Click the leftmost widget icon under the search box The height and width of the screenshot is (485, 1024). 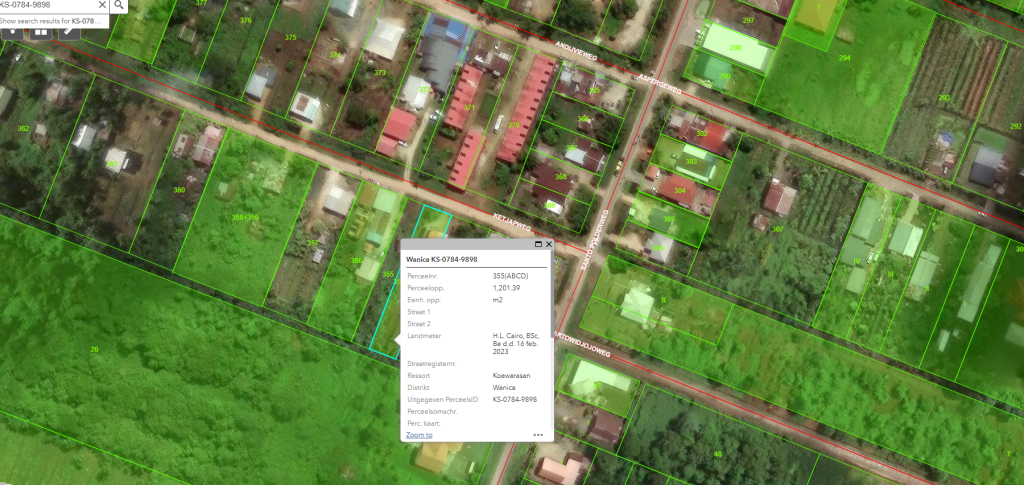click(13, 31)
